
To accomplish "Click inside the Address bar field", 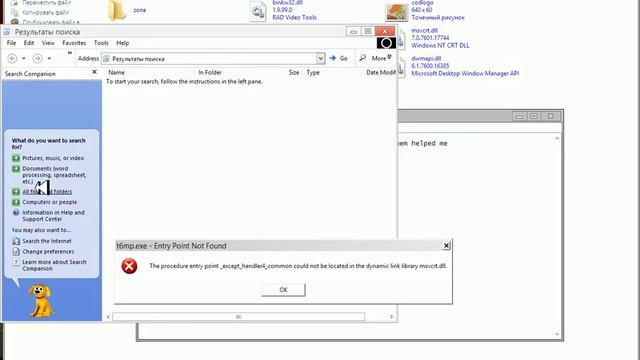I will click(x=214, y=59).
